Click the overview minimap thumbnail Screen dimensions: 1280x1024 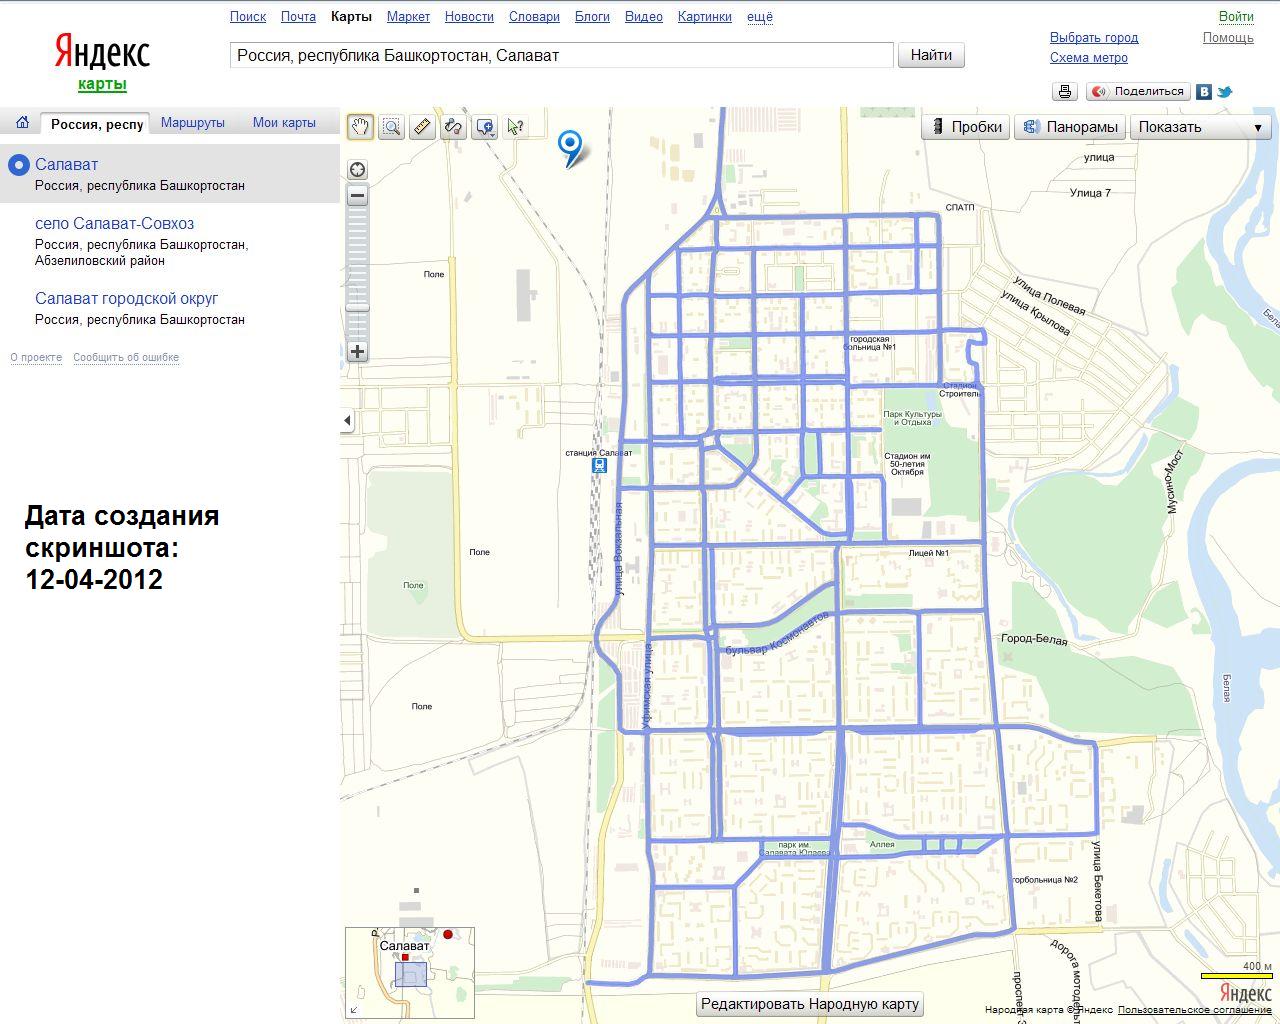[410, 972]
